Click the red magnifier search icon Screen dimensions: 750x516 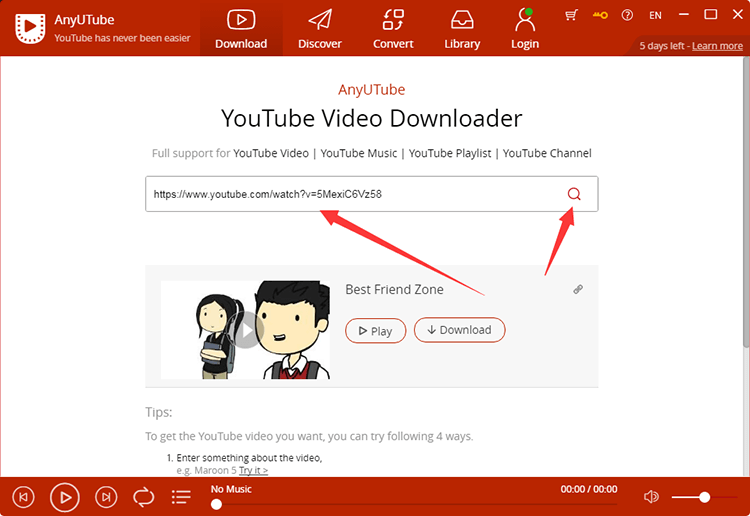[x=574, y=194]
